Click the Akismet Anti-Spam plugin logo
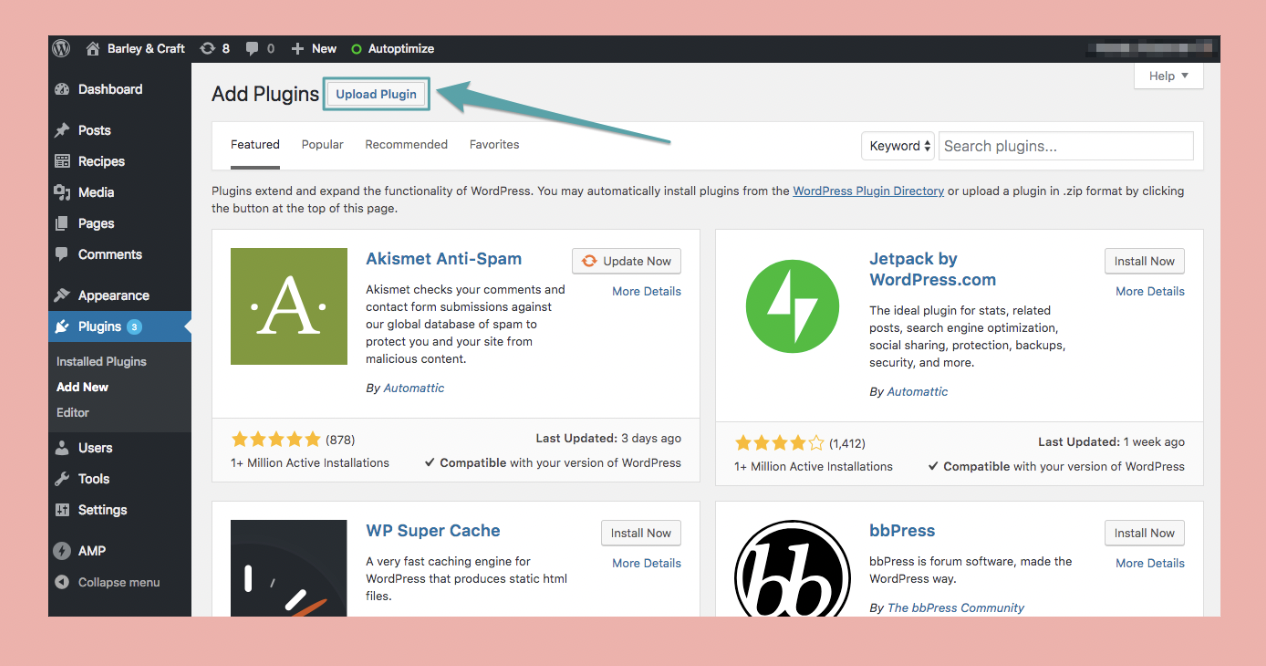 pyautogui.click(x=289, y=306)
